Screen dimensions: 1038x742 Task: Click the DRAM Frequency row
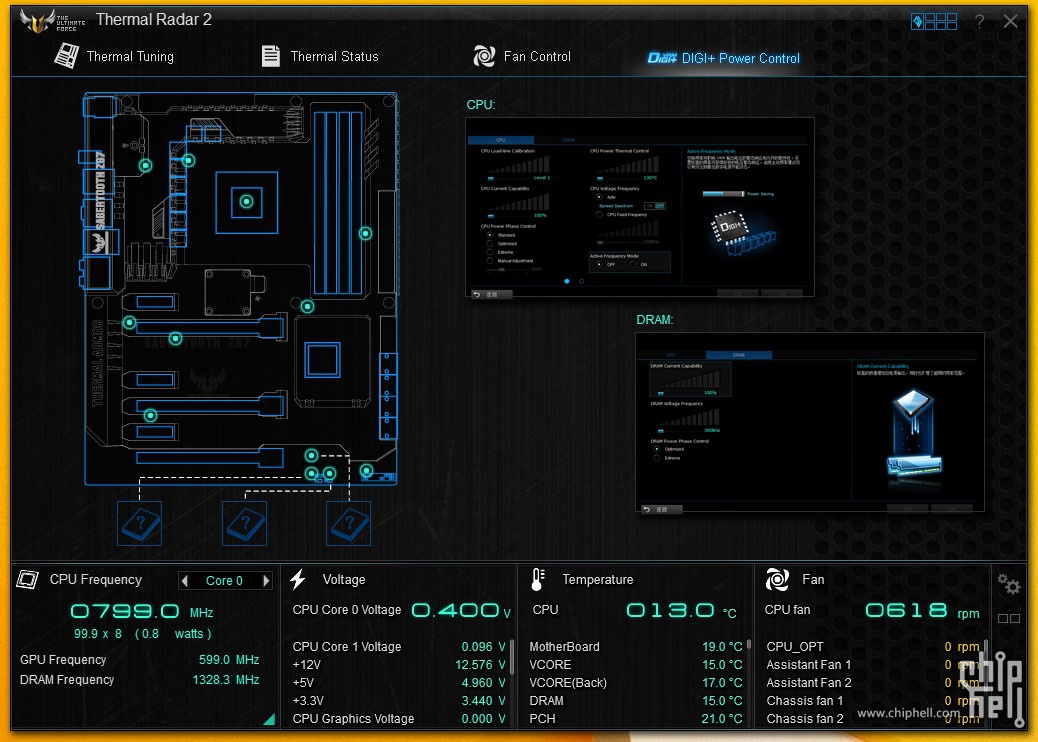click(139, 680)
